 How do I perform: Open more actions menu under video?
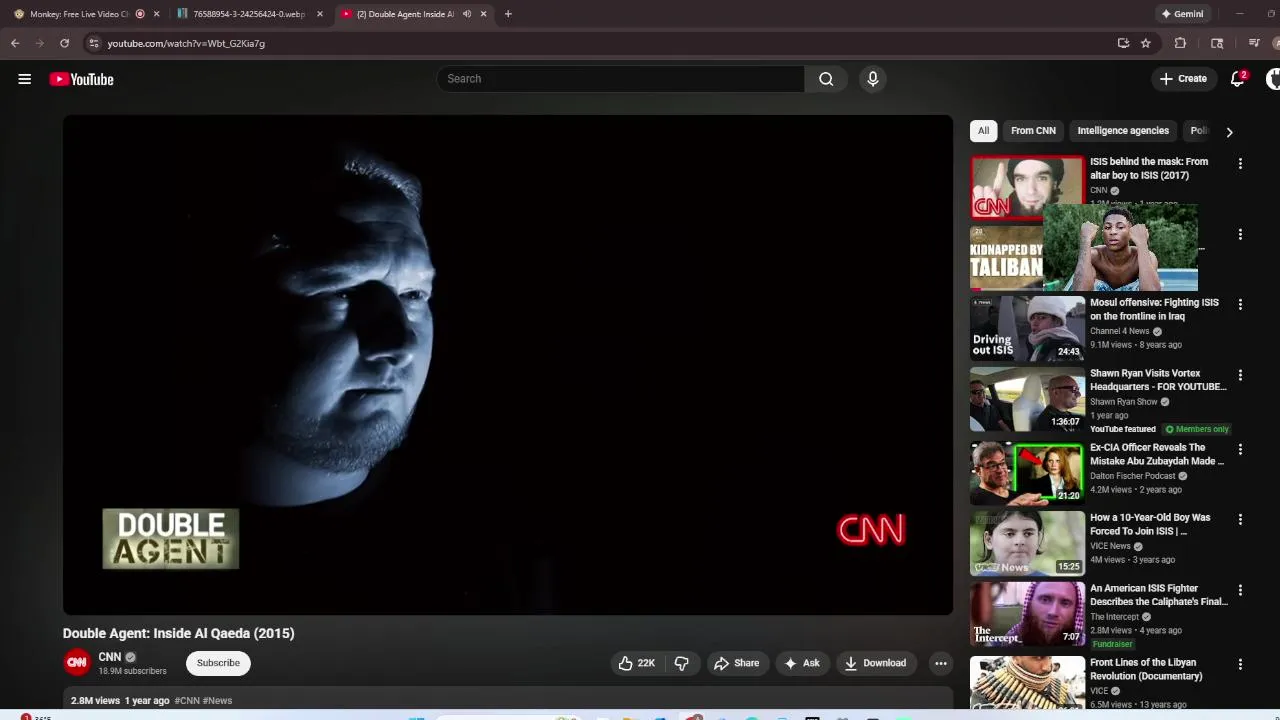(941, 663)
